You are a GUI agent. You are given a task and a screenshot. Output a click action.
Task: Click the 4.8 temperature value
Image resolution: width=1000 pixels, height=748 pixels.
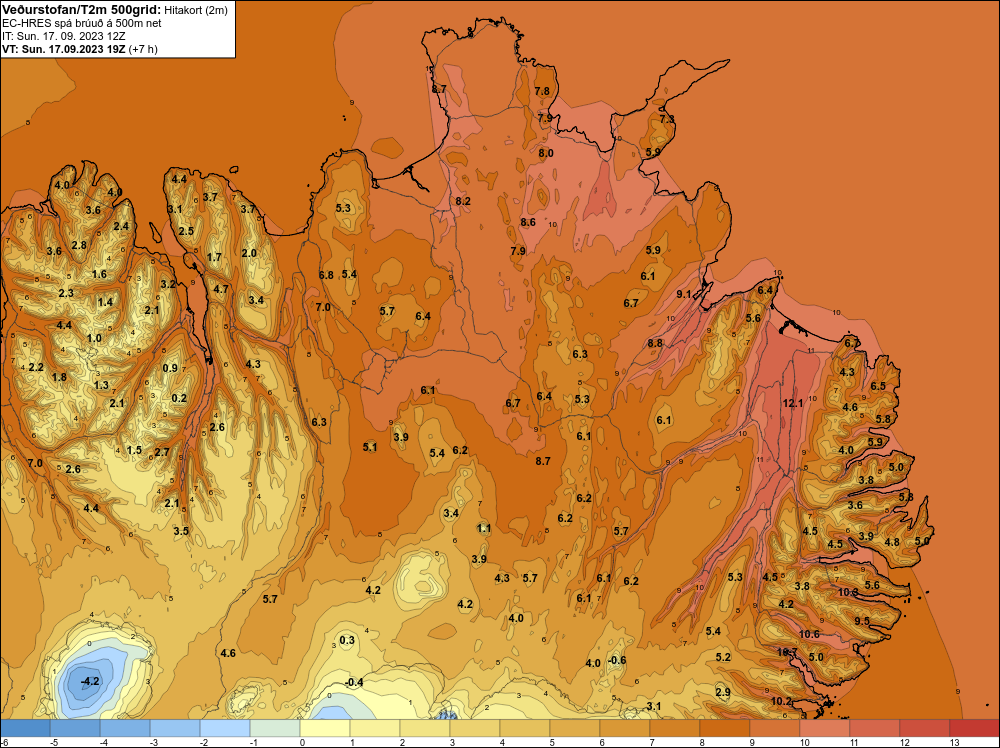892,542
